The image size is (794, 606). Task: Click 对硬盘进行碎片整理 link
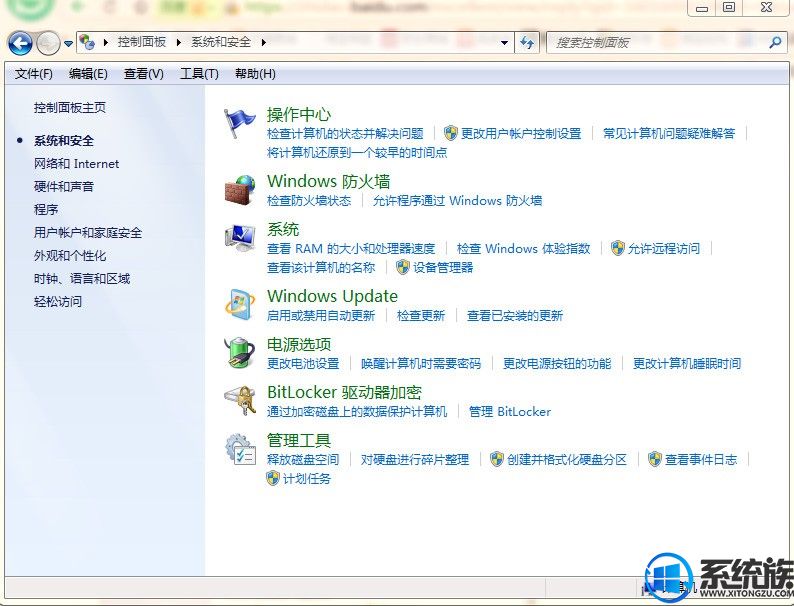click(415, 460)
